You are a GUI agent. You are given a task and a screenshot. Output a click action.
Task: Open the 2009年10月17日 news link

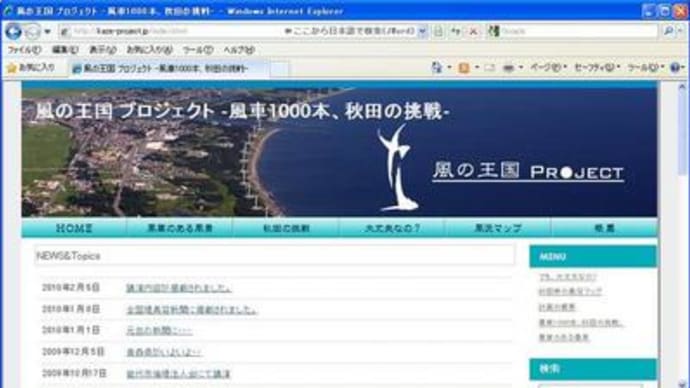[178, 374]
